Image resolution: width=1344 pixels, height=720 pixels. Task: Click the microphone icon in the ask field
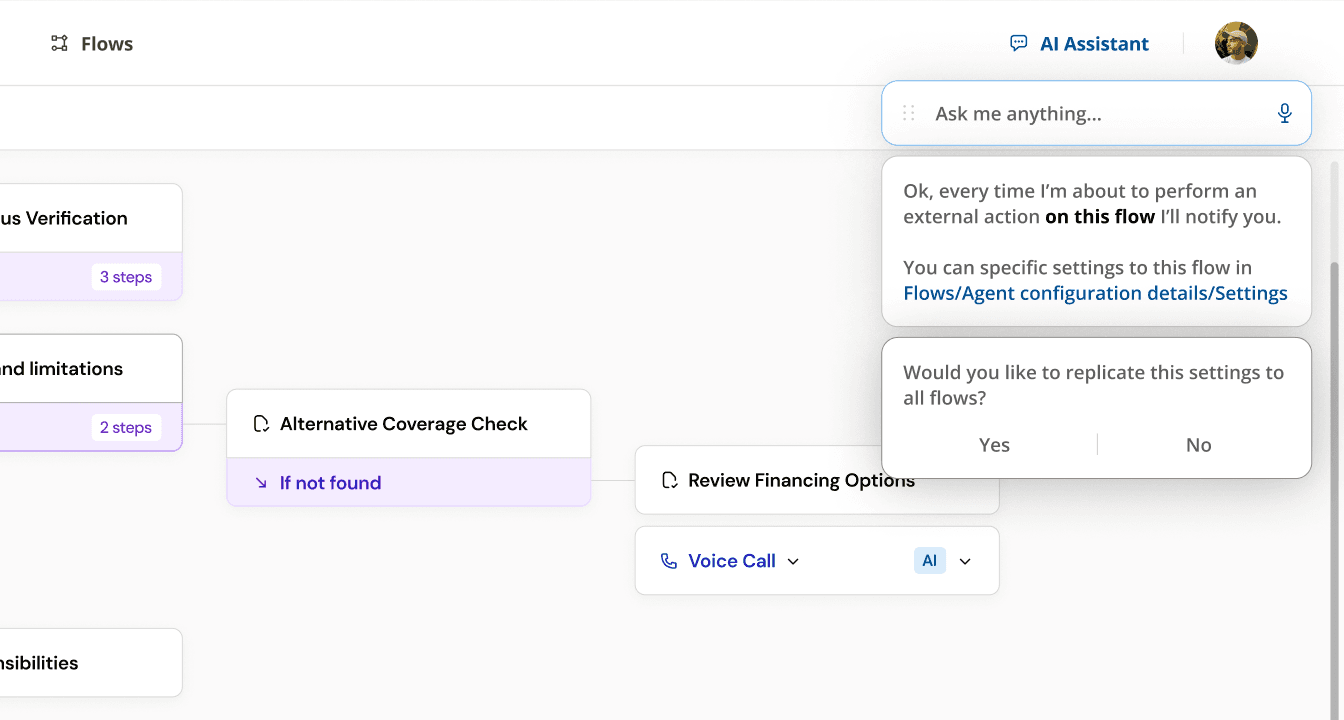[1285, 114]
